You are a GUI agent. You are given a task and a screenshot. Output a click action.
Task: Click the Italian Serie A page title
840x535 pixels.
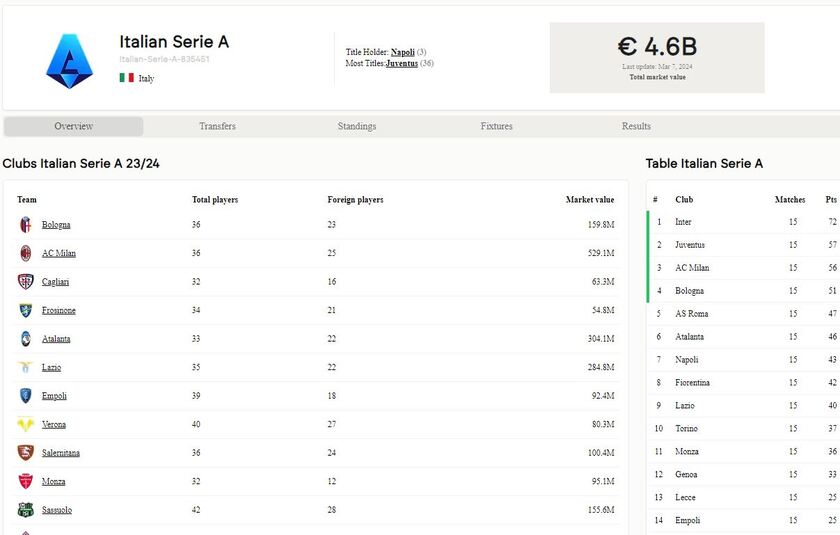pyautogui.click(x=174, y=42)
